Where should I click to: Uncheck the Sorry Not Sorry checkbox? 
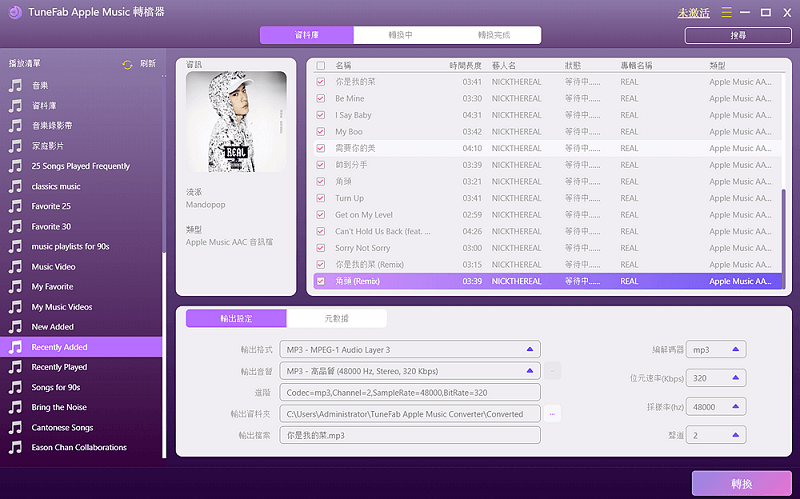pyautogui.click(x=320, y=248)
